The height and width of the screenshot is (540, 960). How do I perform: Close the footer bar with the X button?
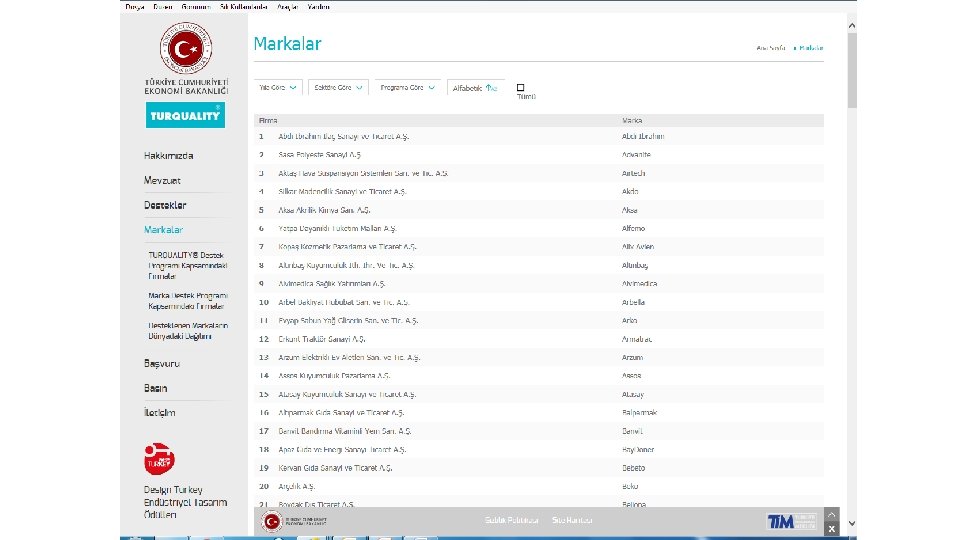coord(831,528)
